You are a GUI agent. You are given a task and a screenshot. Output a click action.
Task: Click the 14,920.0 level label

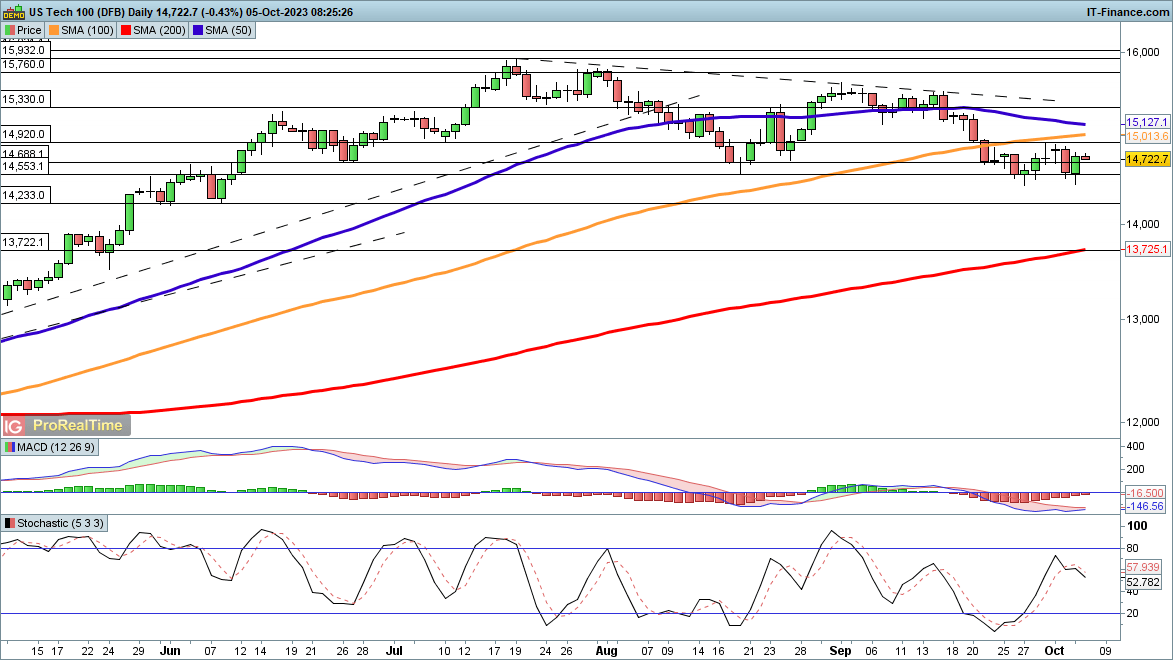click(24, 134)
